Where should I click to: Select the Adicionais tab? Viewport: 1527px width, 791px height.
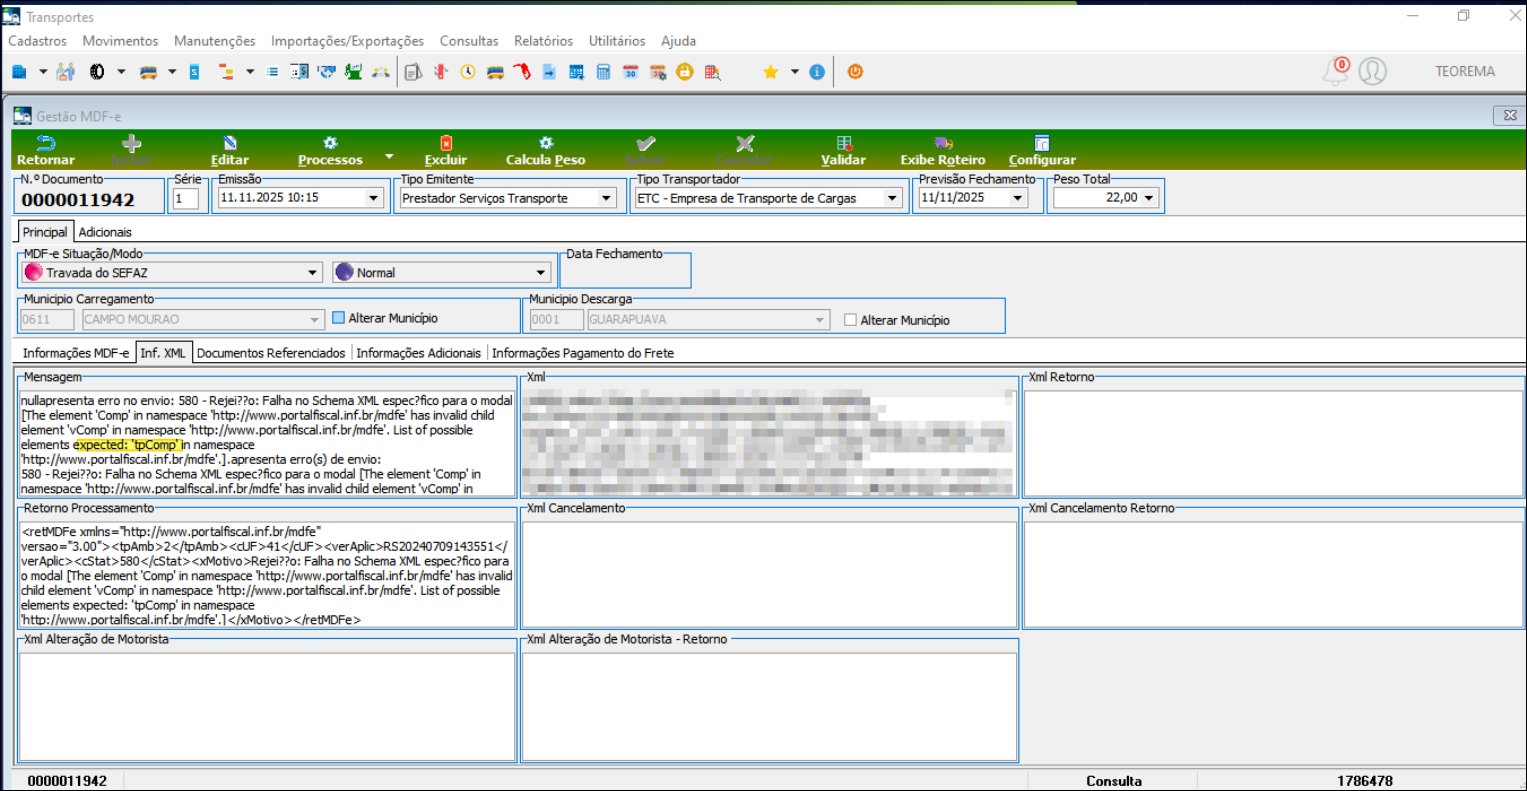pyautogui.click(x=105, y=232)
